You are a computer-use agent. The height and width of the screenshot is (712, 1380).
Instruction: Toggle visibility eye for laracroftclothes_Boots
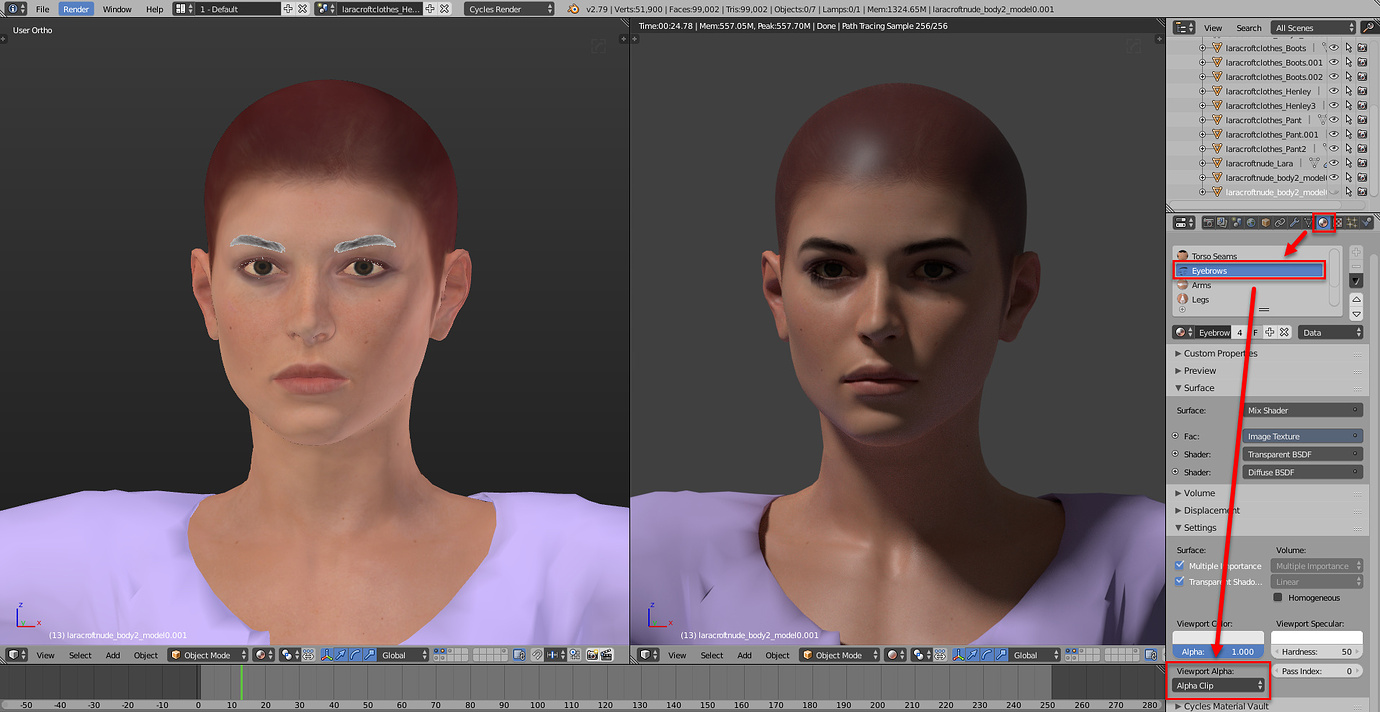click(1333, 47)
